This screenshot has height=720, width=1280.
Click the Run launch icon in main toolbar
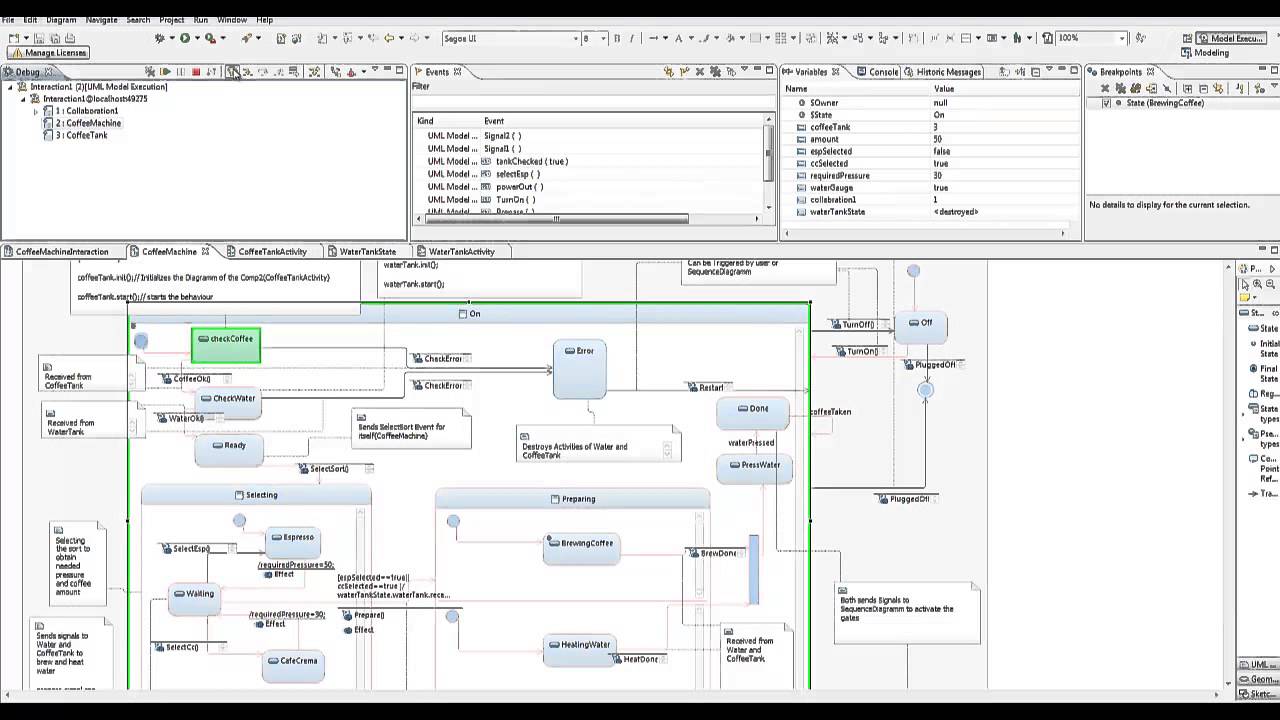point(184,38)
